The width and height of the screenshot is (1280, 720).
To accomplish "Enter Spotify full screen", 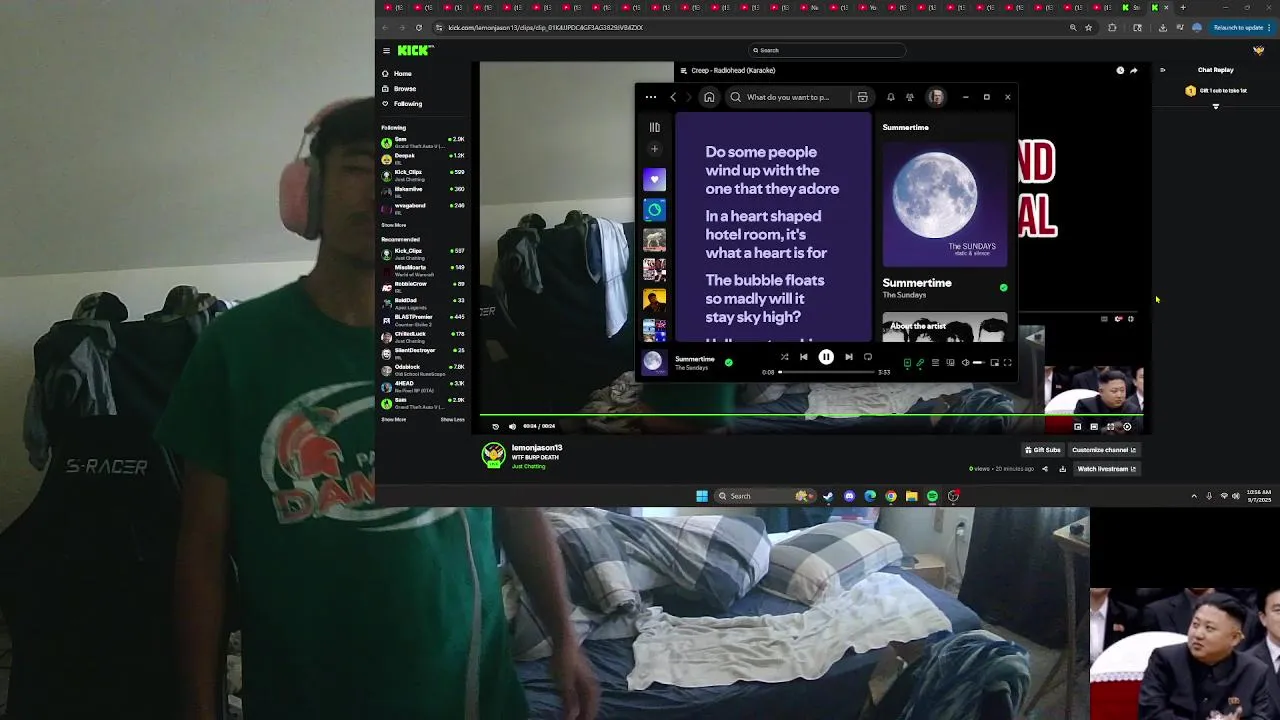I will (x=1007, y=363).
